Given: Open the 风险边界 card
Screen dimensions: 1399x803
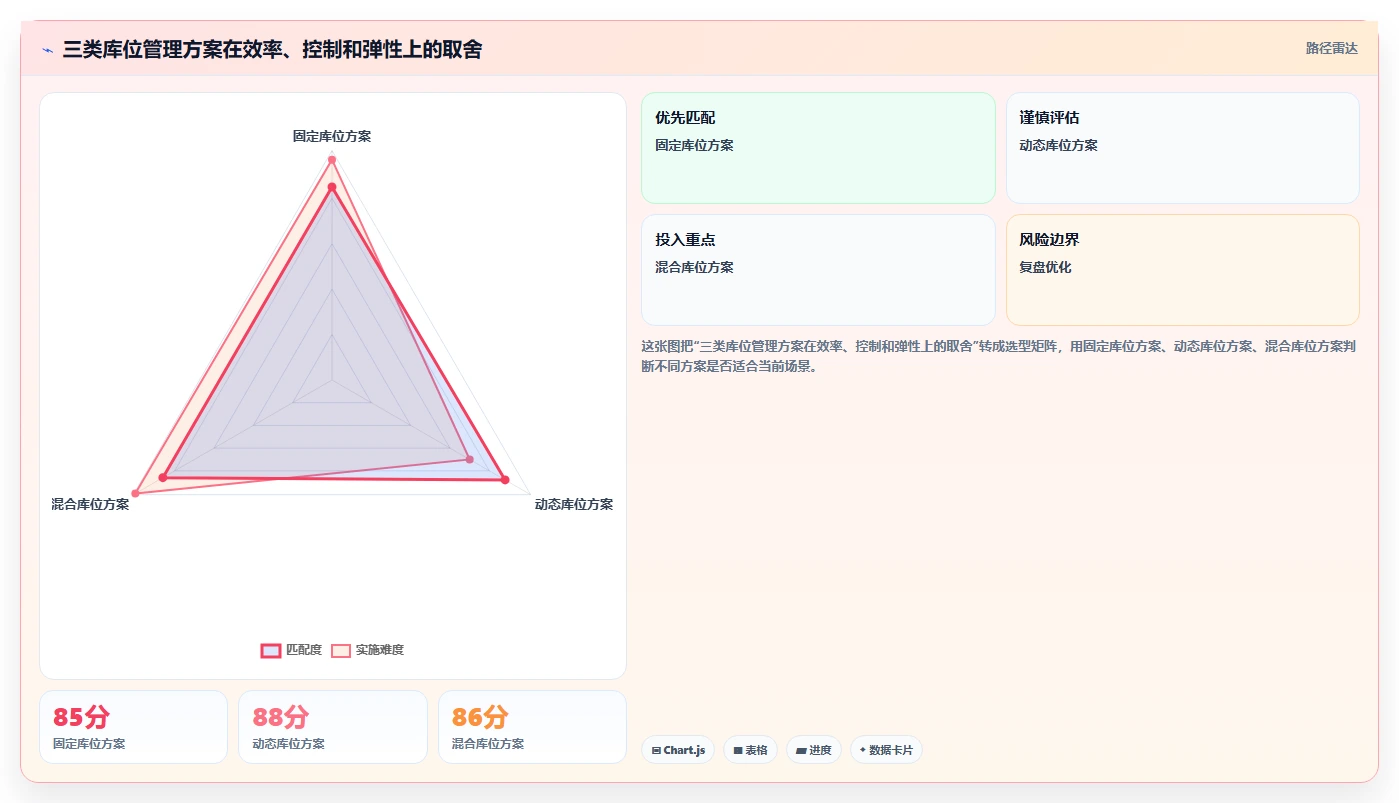Looking at the screenshot, I should point(1182,270).
